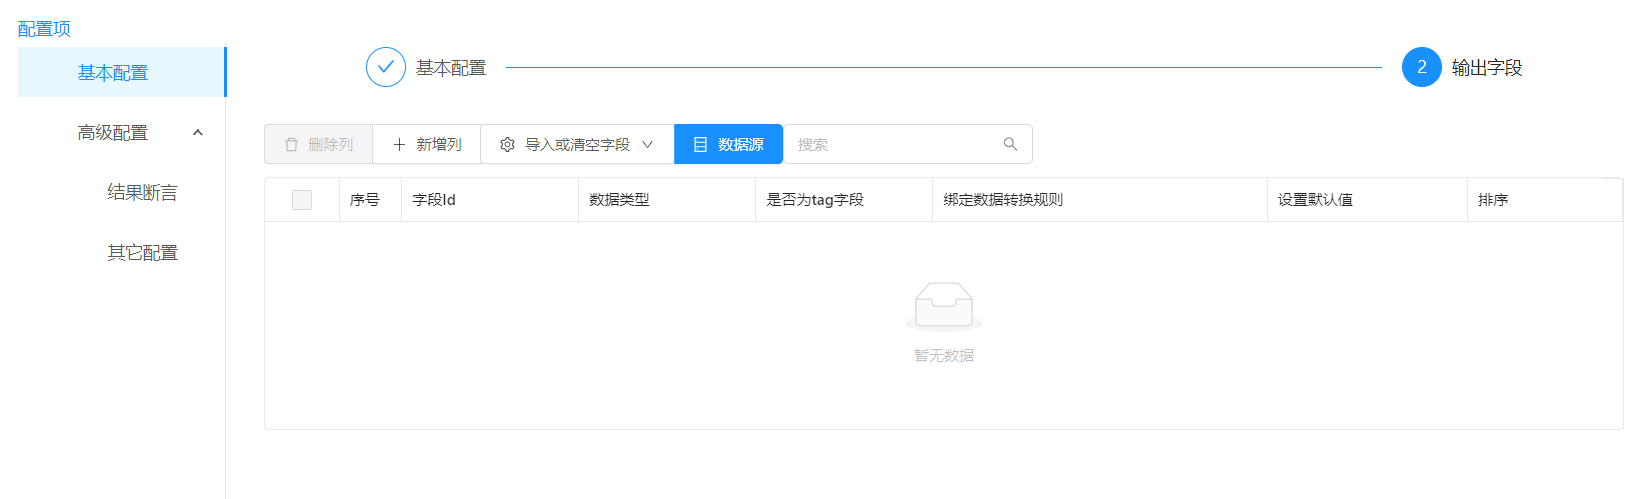This screenshot has width=1651, height=499.
Task: Click the 新增列 button
Action: 427,145
